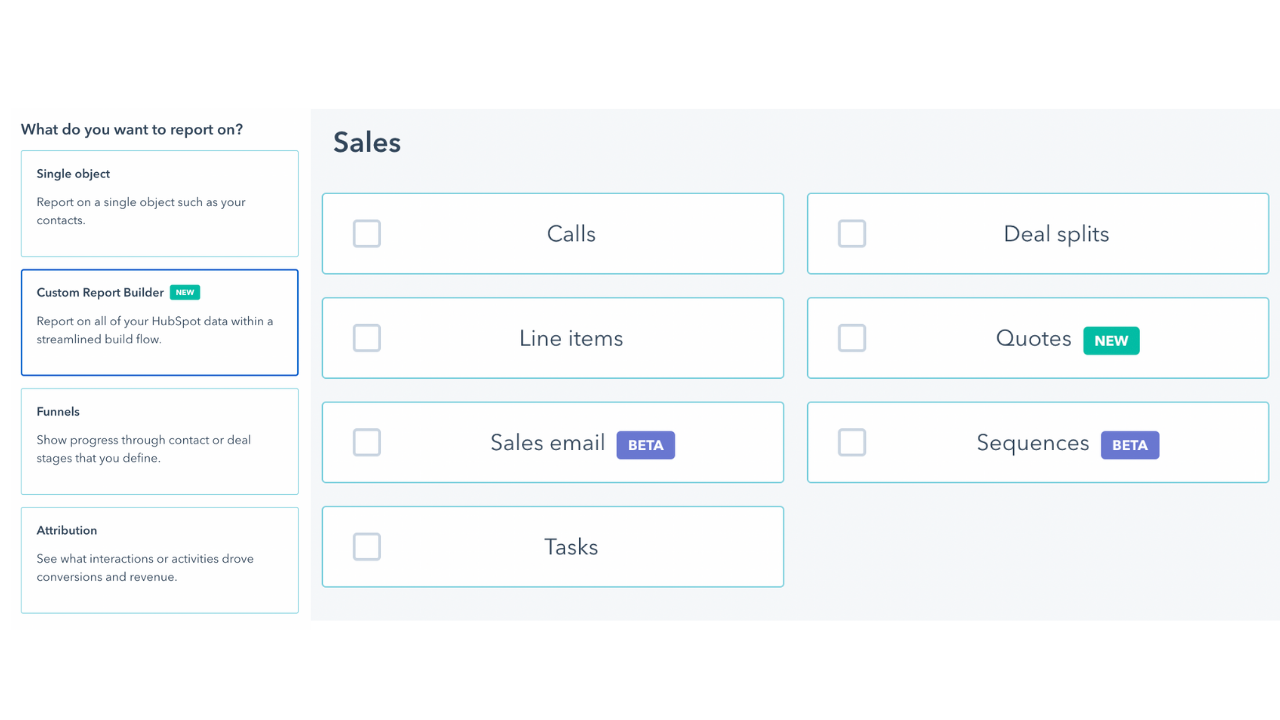This screenshot has width=1280, height=720.
Task: Click the Calls label text
Action: [x=571, y=234]
